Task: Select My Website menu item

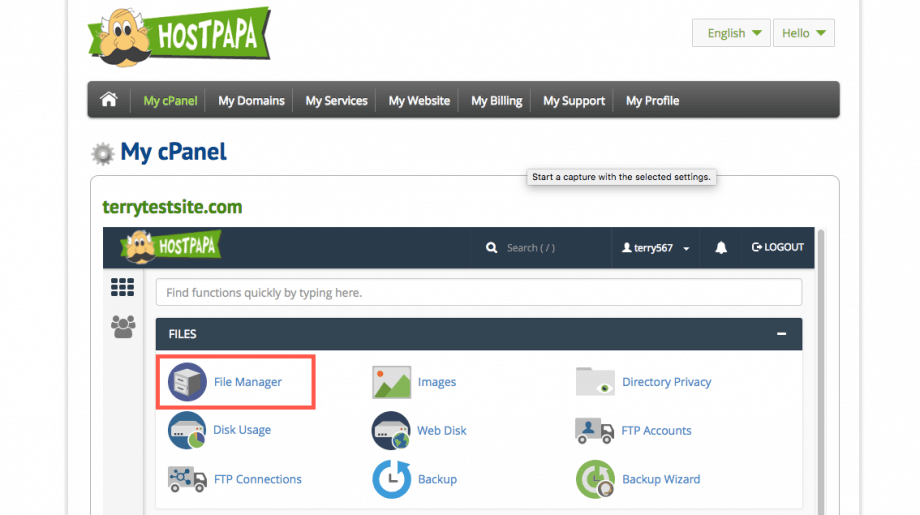Action: tap(419, 100)
